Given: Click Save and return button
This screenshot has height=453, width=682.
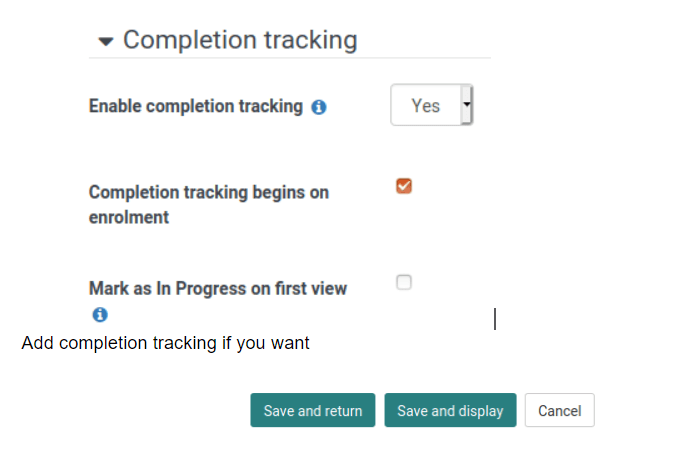Looking at the screenshot, I should coord(313,410).
